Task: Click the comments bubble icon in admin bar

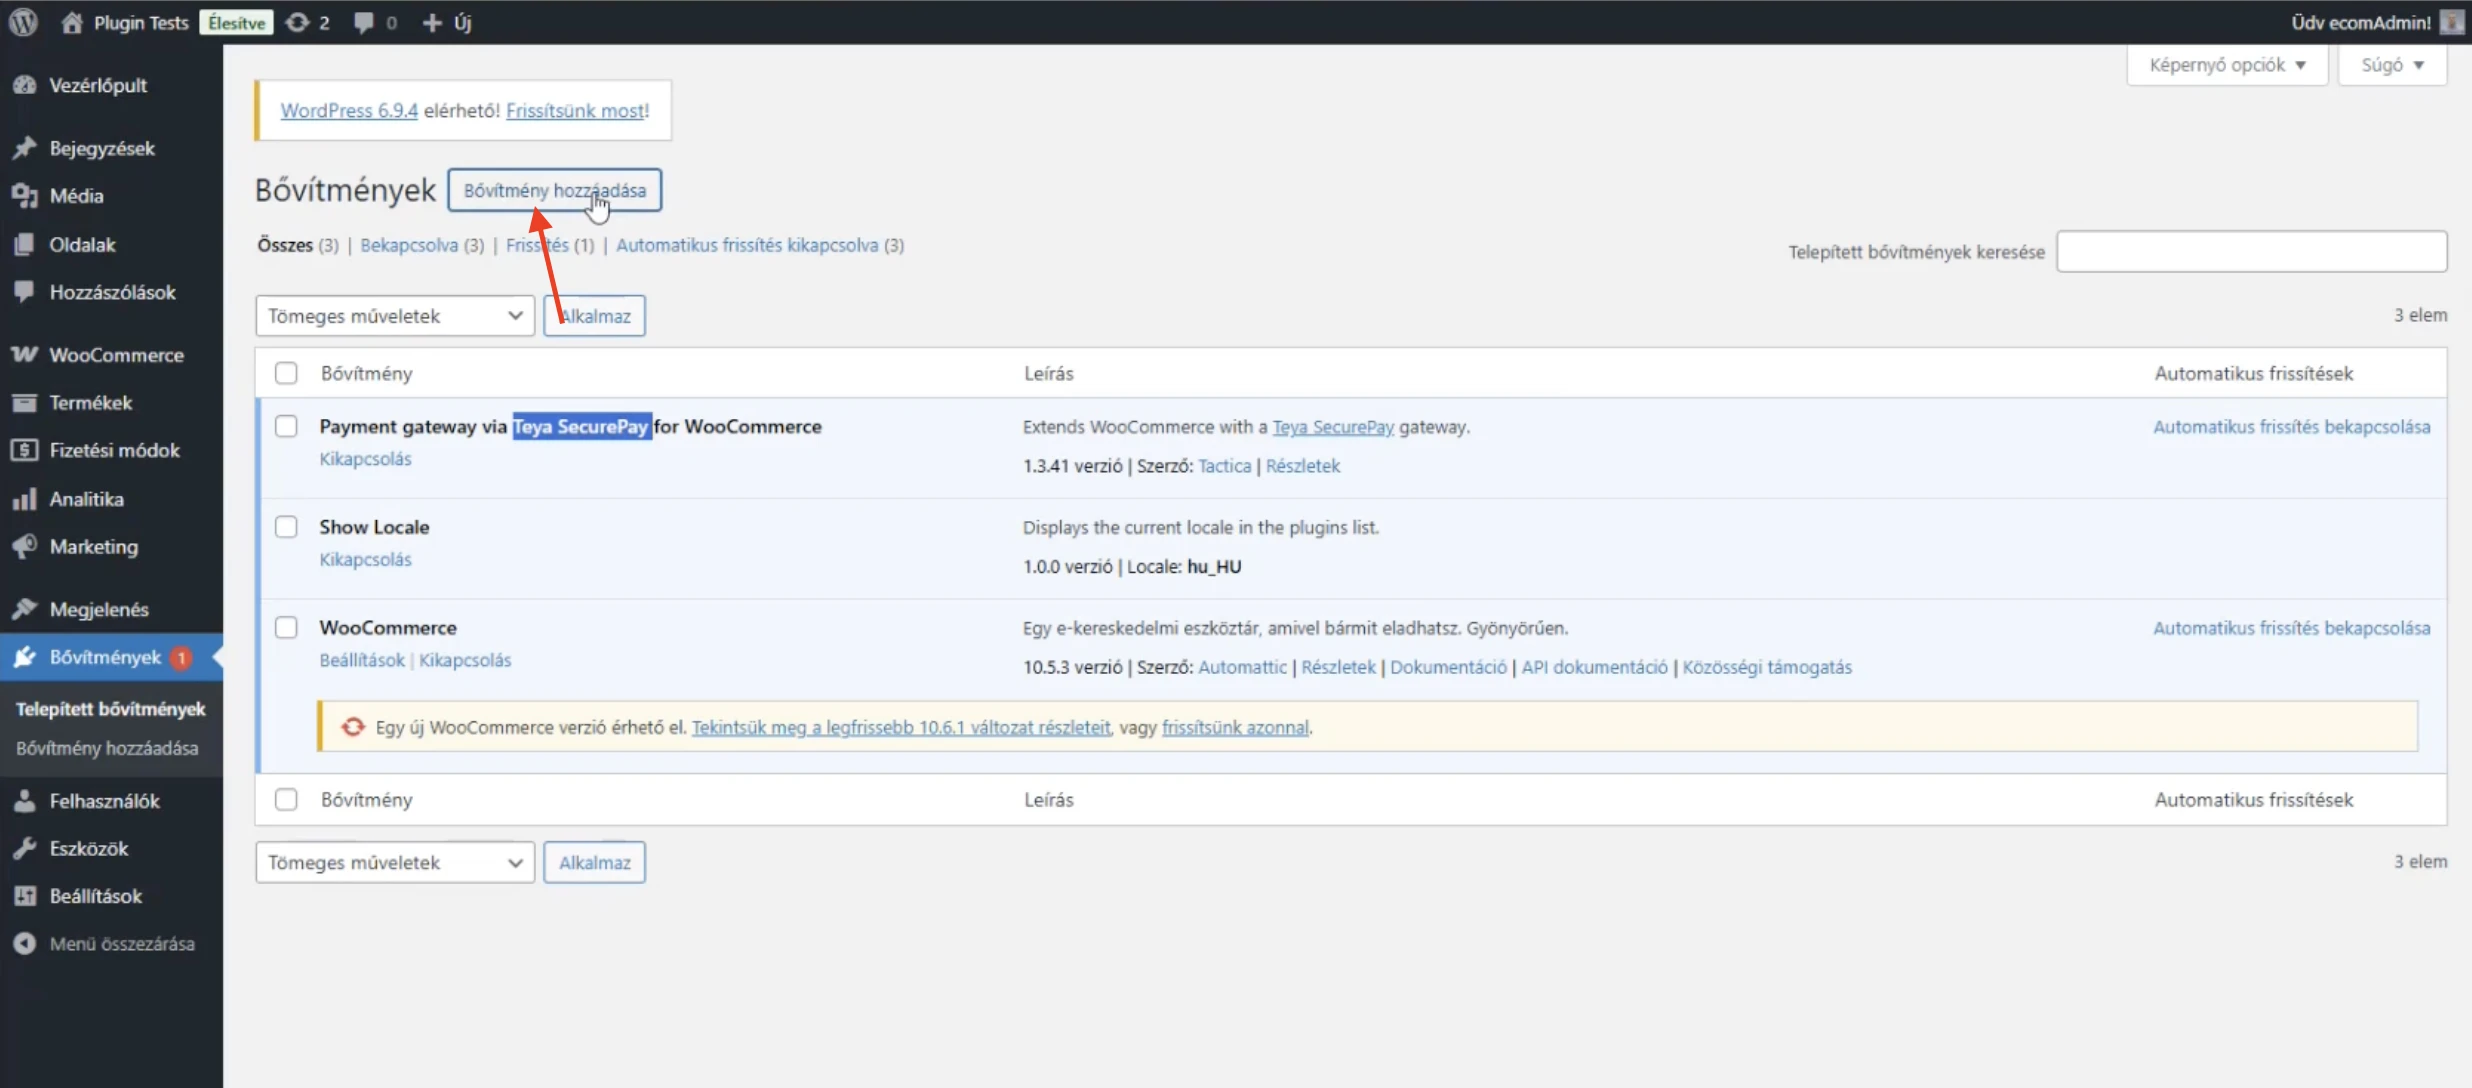Action: [364, 22]
